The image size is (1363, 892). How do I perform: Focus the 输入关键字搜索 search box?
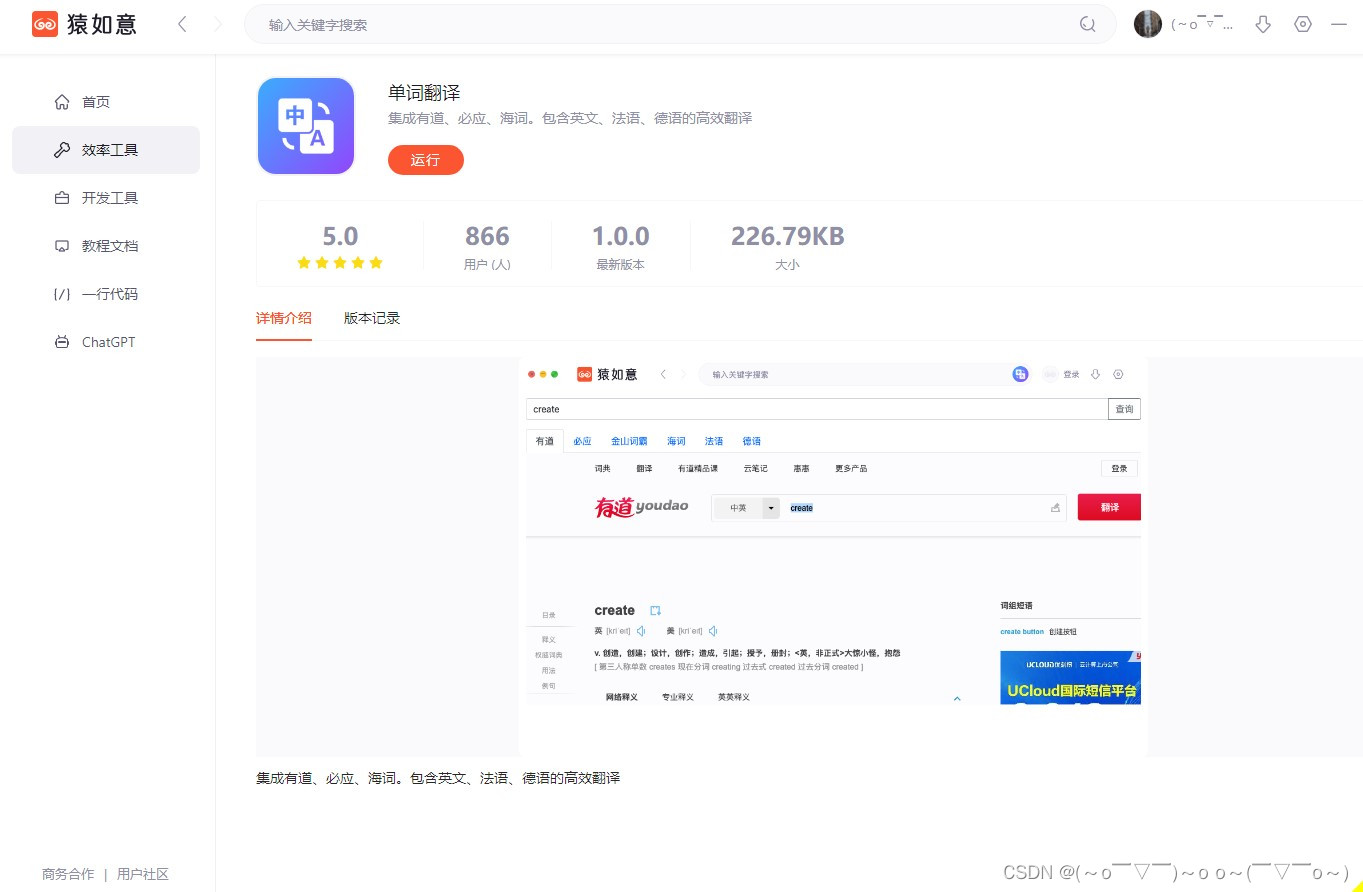680,24
